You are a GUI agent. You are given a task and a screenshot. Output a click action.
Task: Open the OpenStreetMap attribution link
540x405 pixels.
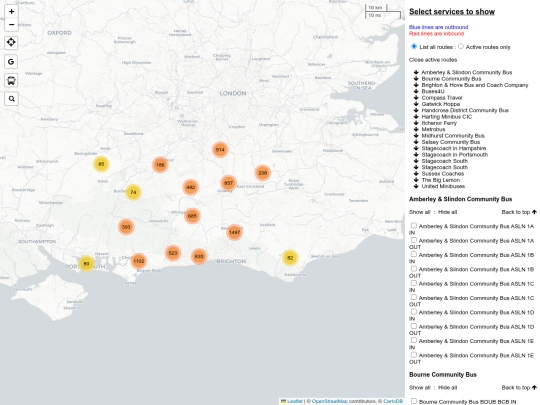[x=330, y=401]
